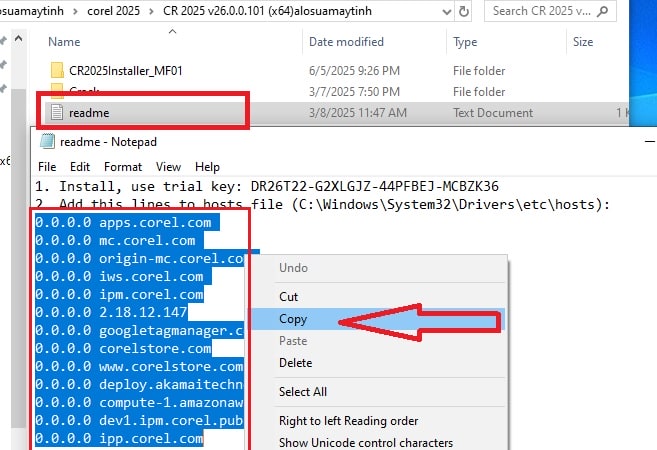Click the line 0.0.0.0 2.18.12.147
657x450 pixels.
pyautogui.click(x=111, y=313)
